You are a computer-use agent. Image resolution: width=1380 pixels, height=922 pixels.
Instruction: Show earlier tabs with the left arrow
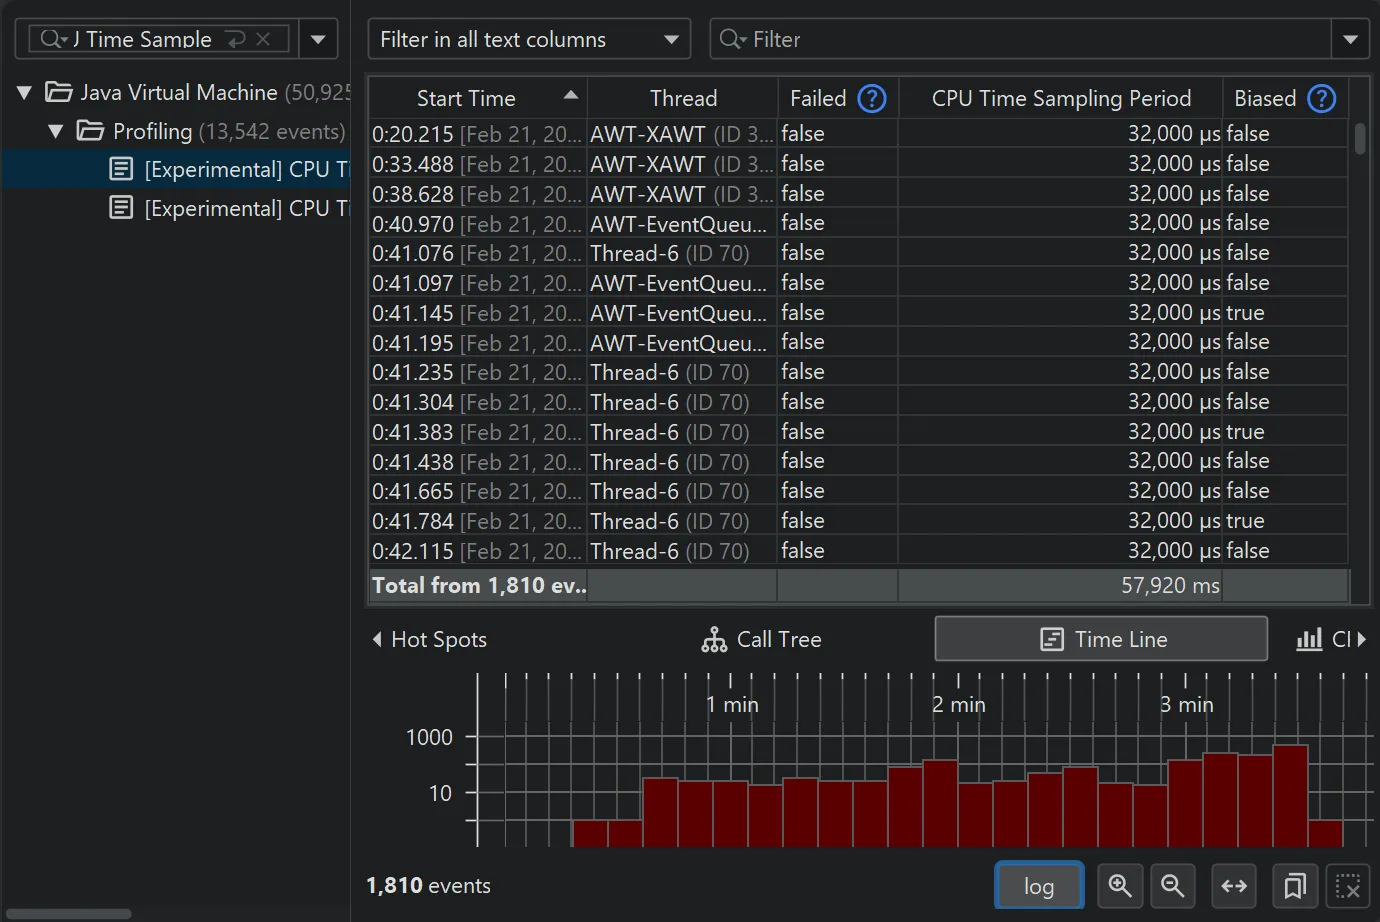(x=377, y=639)
